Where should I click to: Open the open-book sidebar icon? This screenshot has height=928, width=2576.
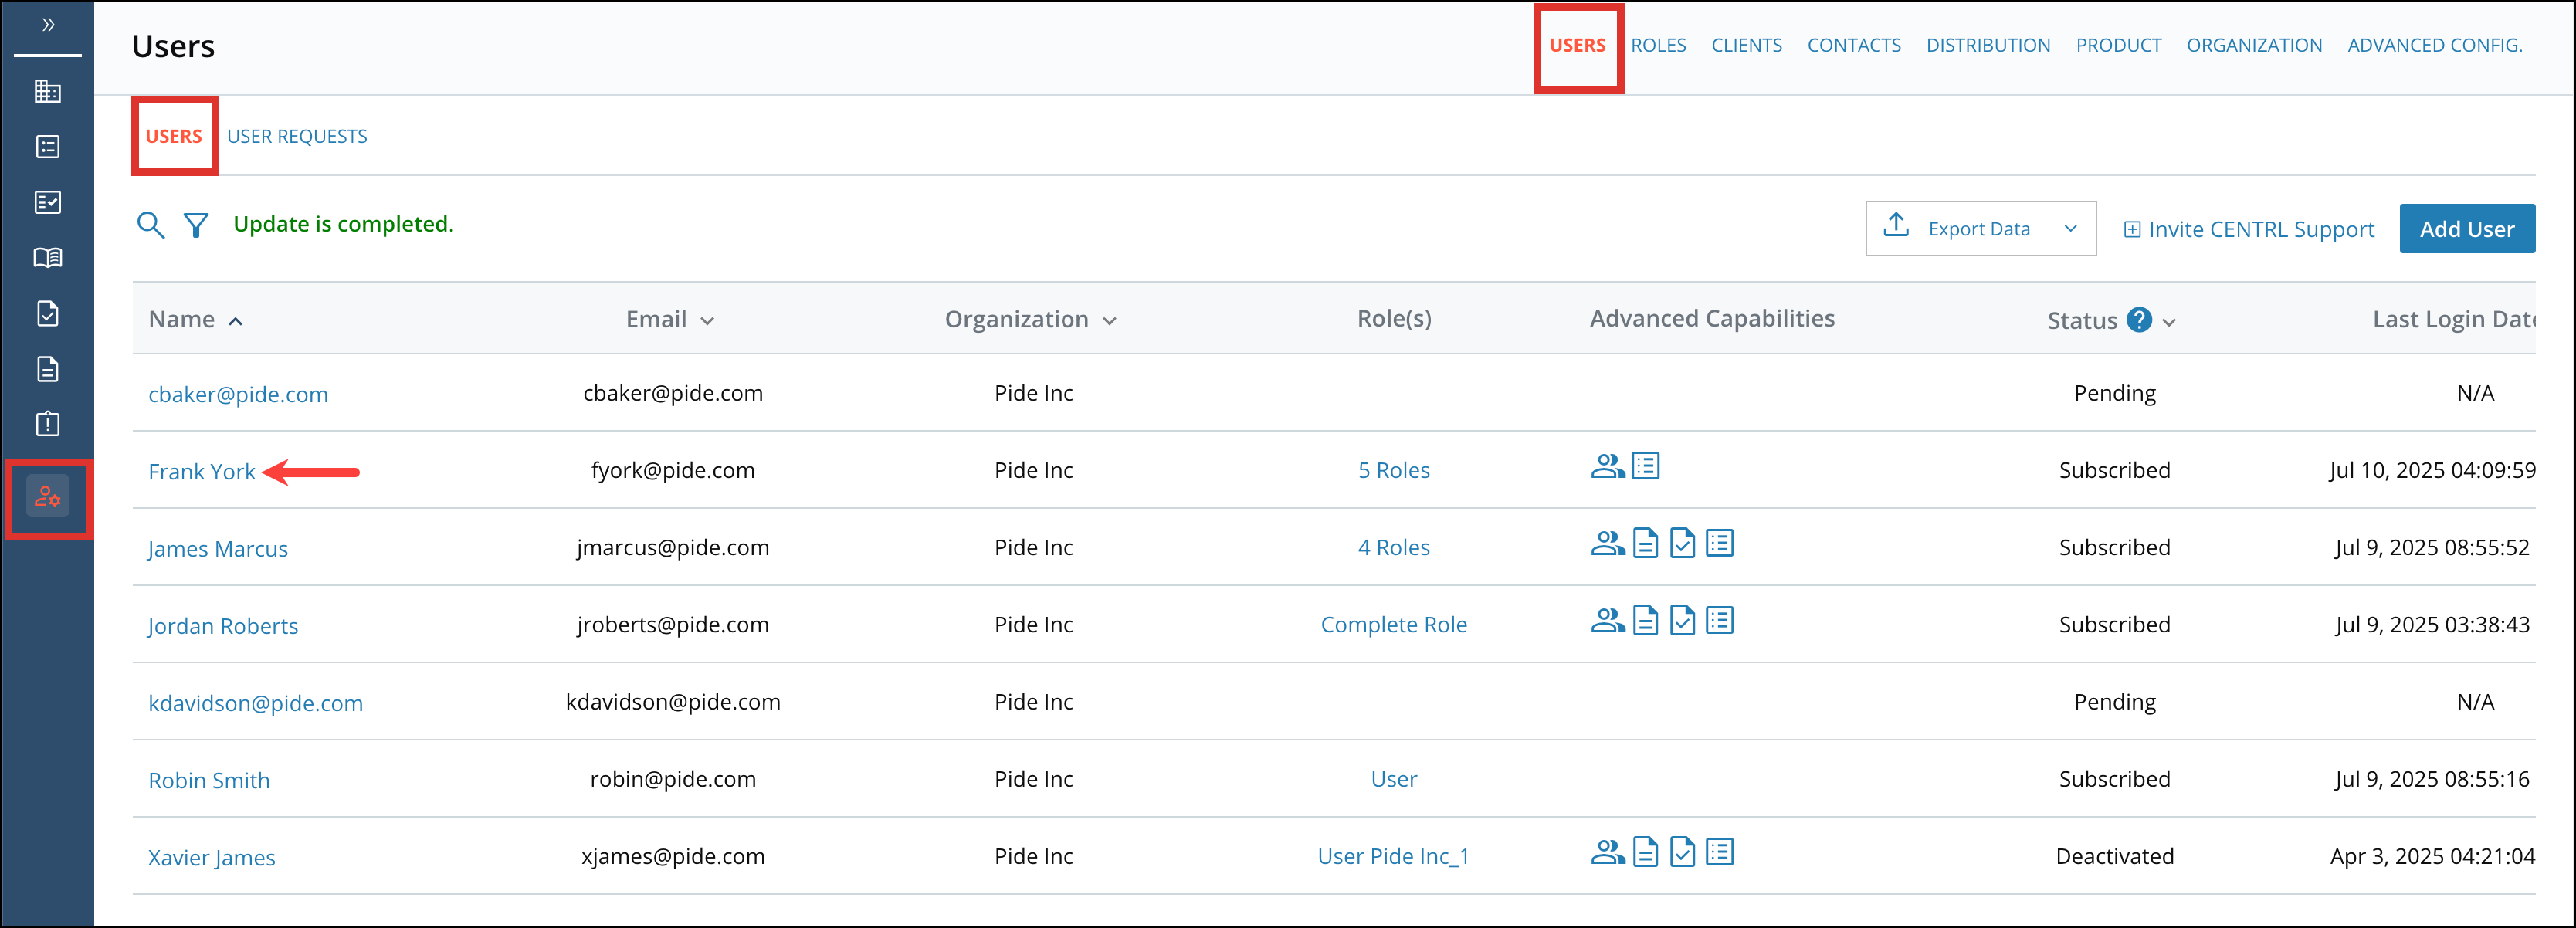[x=47, y=258]
